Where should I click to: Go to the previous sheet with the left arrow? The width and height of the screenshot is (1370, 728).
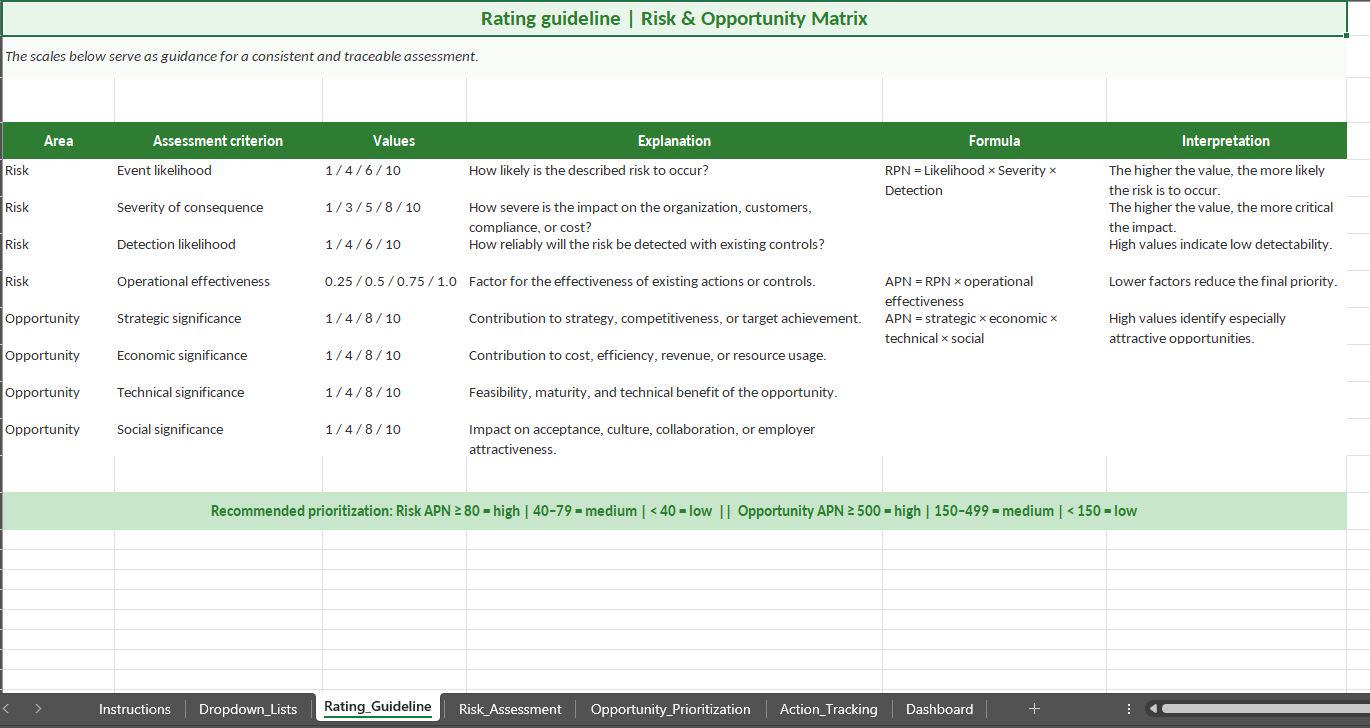(x=8, y=708)
